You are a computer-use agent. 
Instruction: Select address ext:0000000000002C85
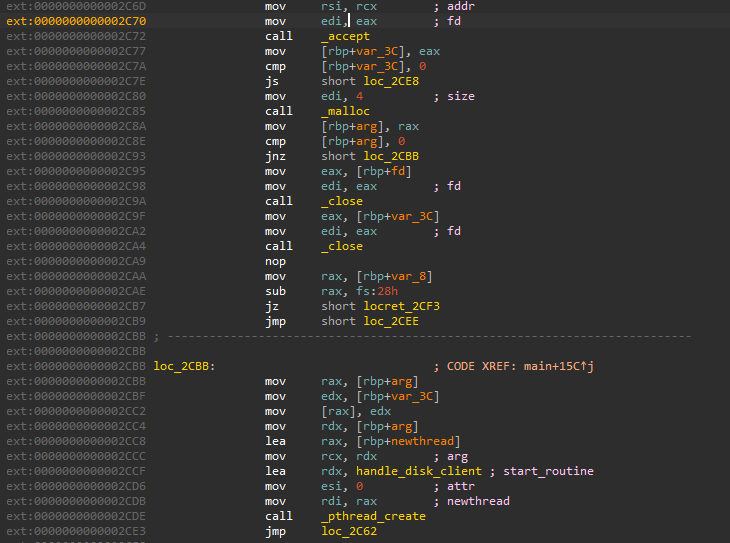pyautogui.click(x=76, y=111)
